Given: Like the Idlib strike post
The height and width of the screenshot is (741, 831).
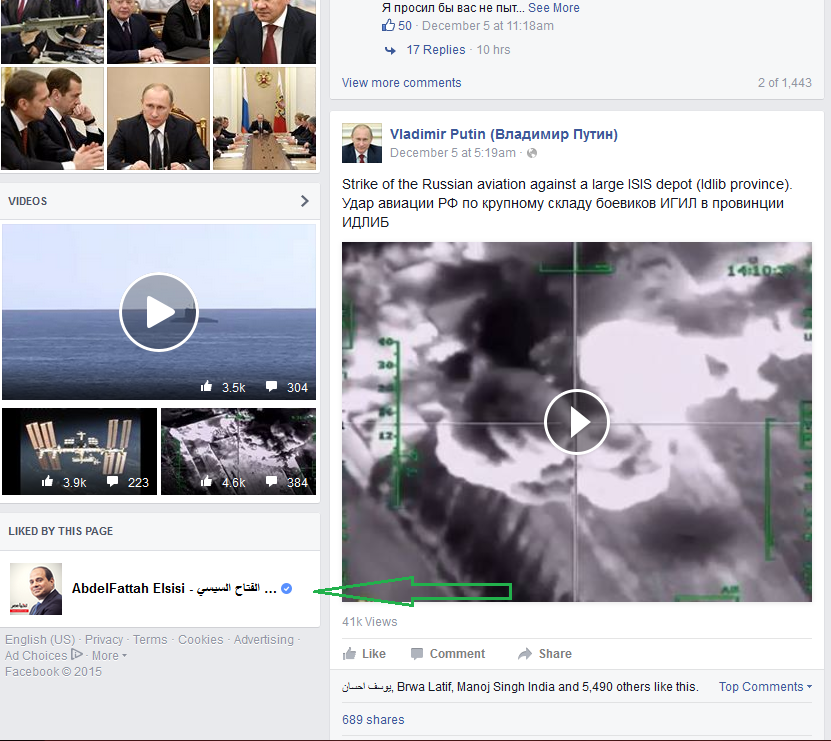Looking at the screenshot, I should pyautogui.click(x=364, y=654).
